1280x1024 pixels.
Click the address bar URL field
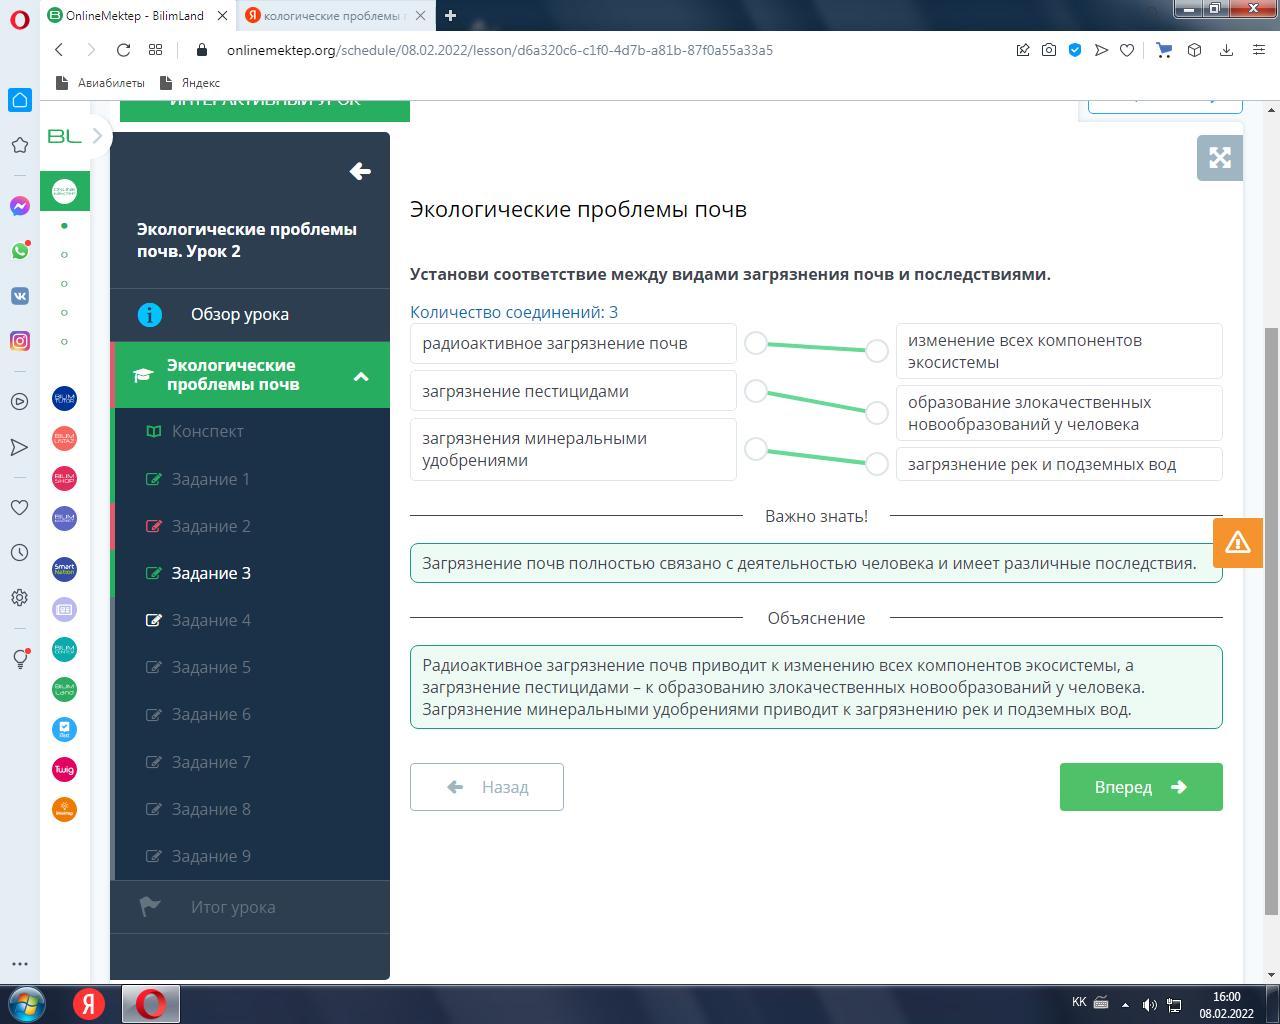coord(500,50)
